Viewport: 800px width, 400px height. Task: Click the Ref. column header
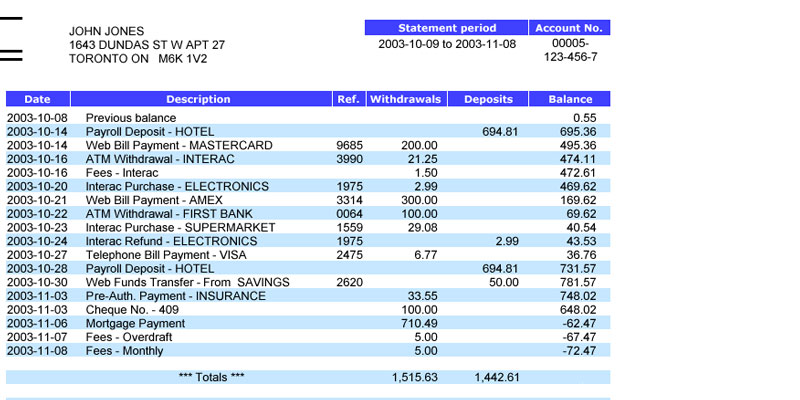(349, 99)
